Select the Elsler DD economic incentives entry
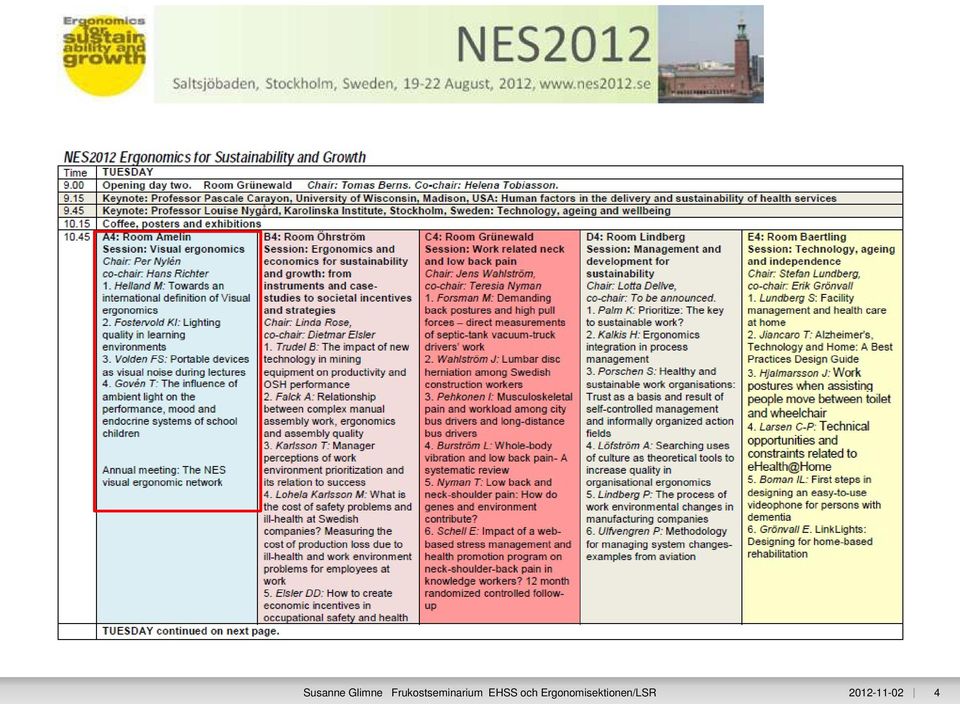 pos(336,605)
